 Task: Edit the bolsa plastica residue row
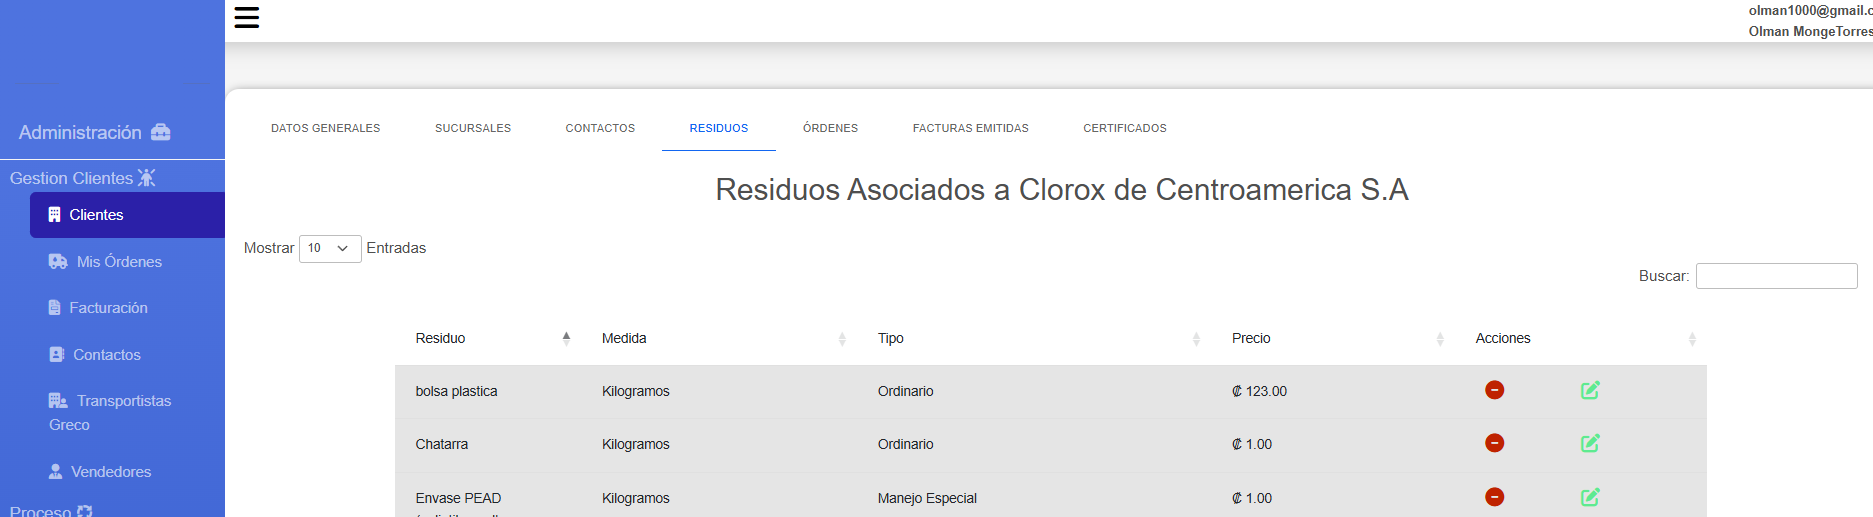pyautogui.click(x=1590, y=390)
